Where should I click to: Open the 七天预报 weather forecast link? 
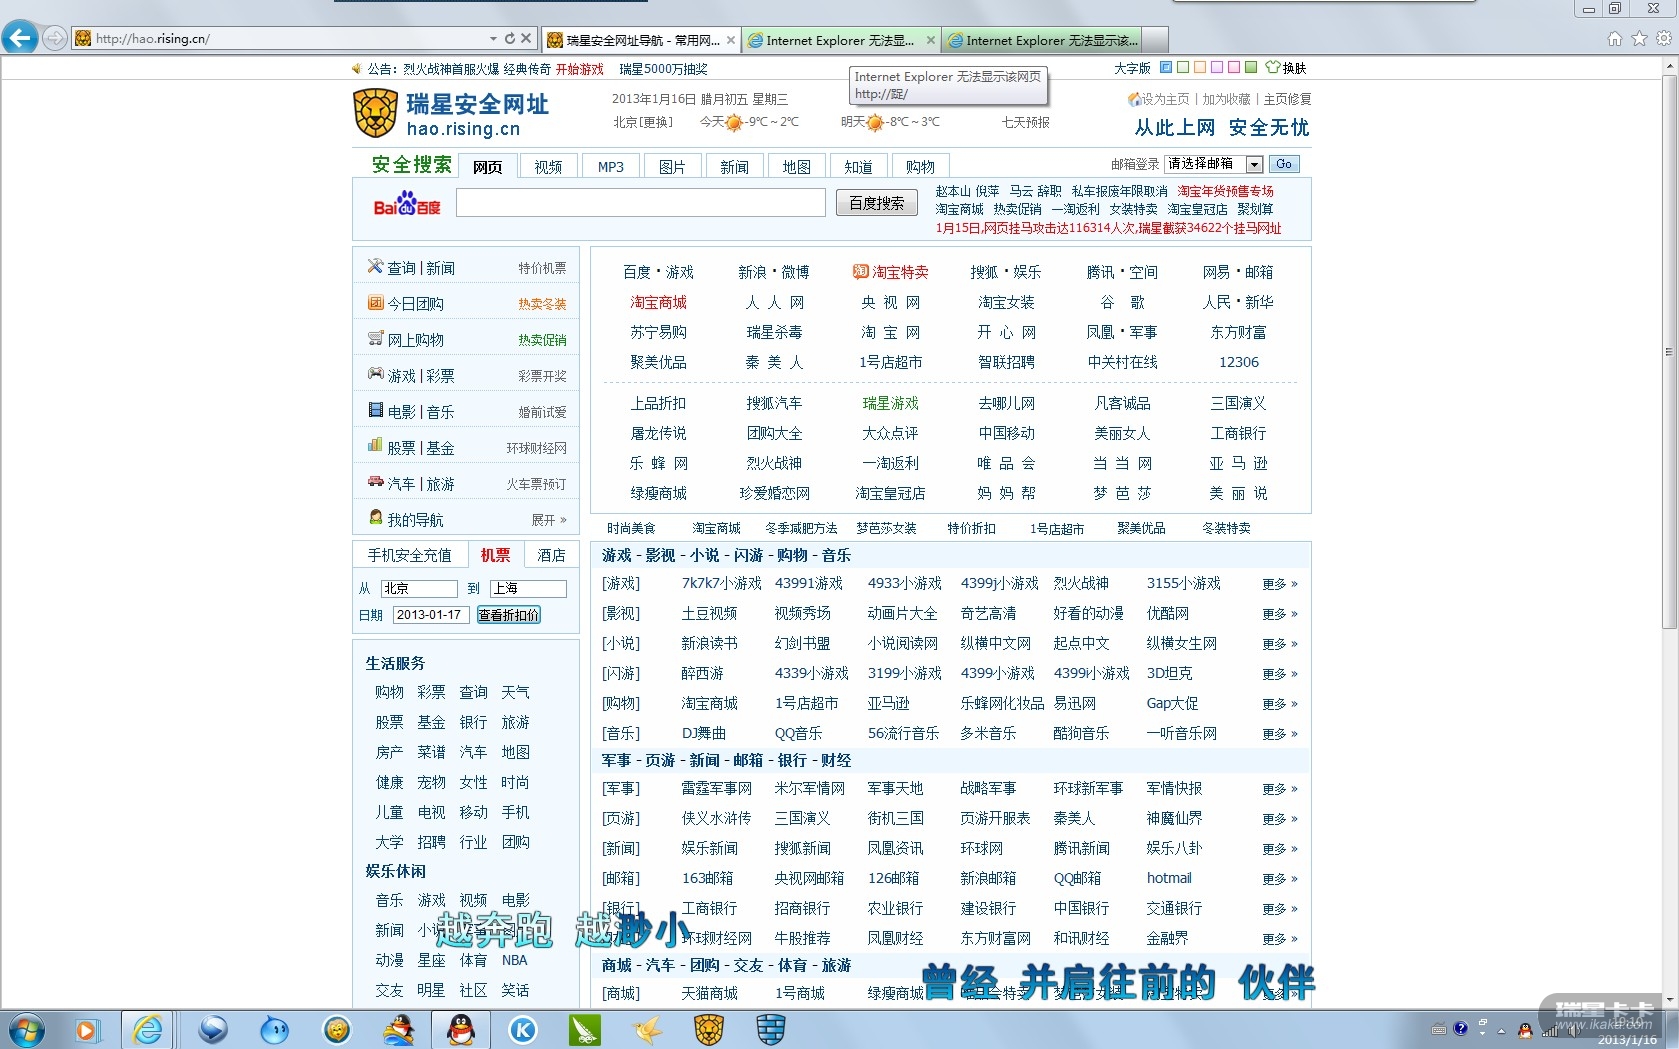click(1025, 122)
